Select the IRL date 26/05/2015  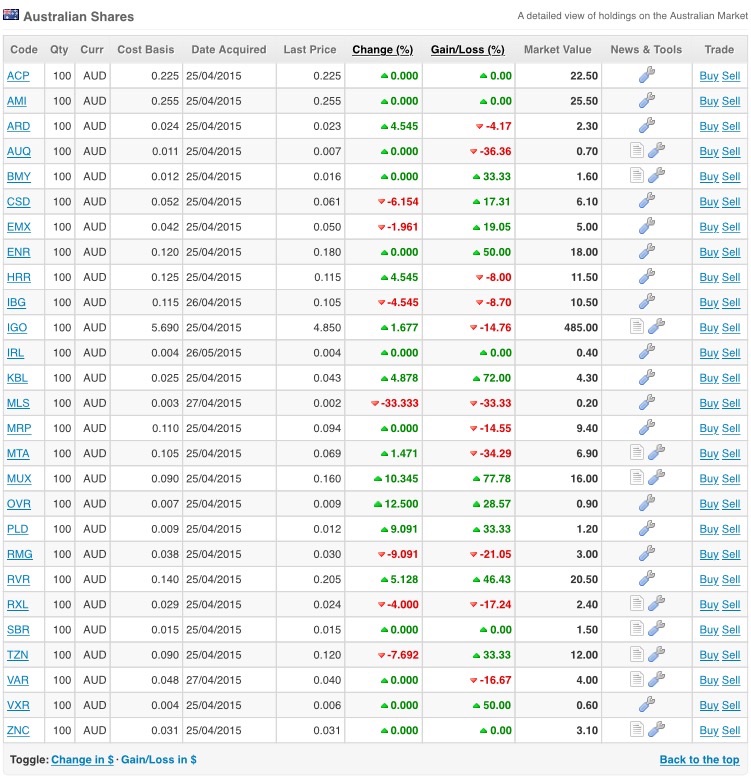[x=214, y=353]
